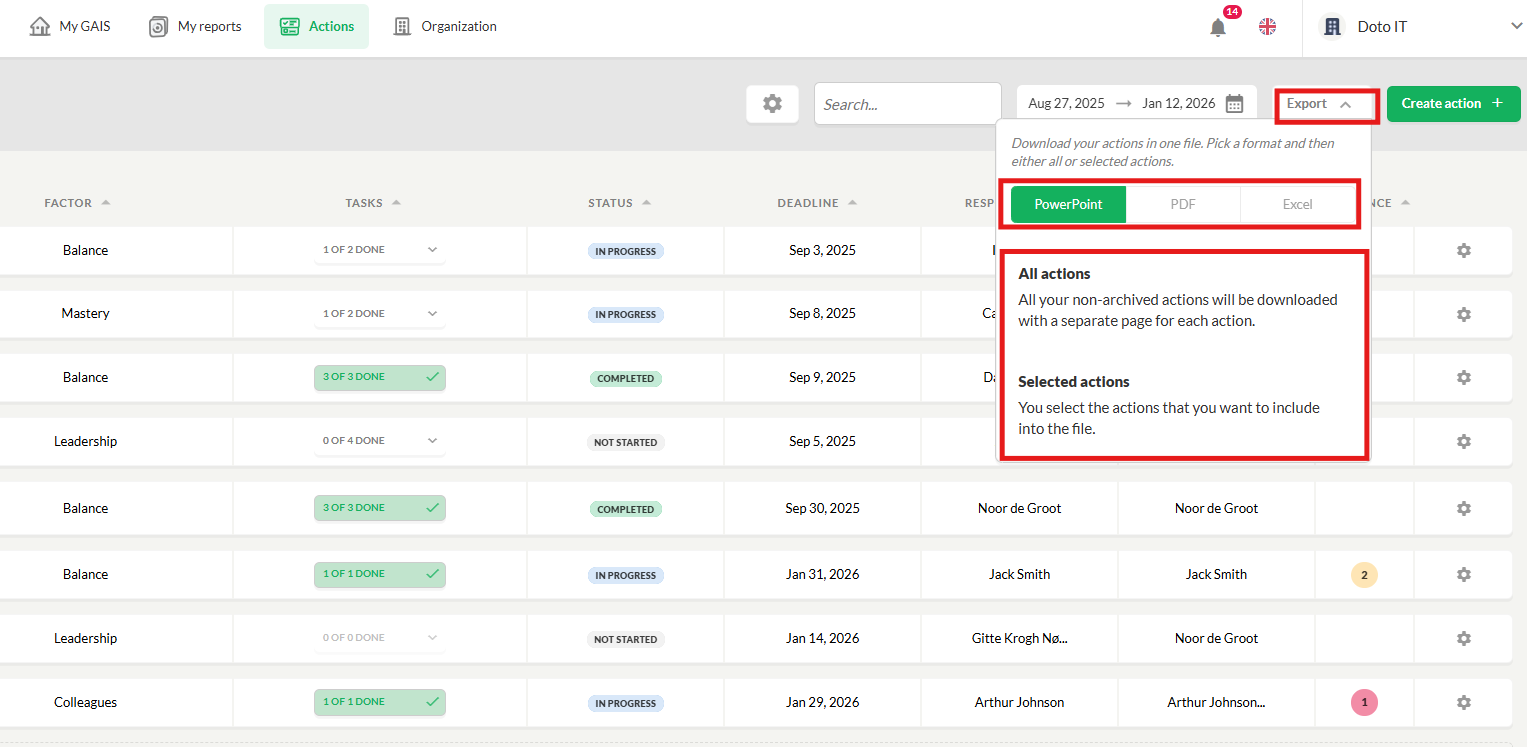Expand the tasks dropdown in the Mastery row
Screen dimensions: 1527x747
380,314
